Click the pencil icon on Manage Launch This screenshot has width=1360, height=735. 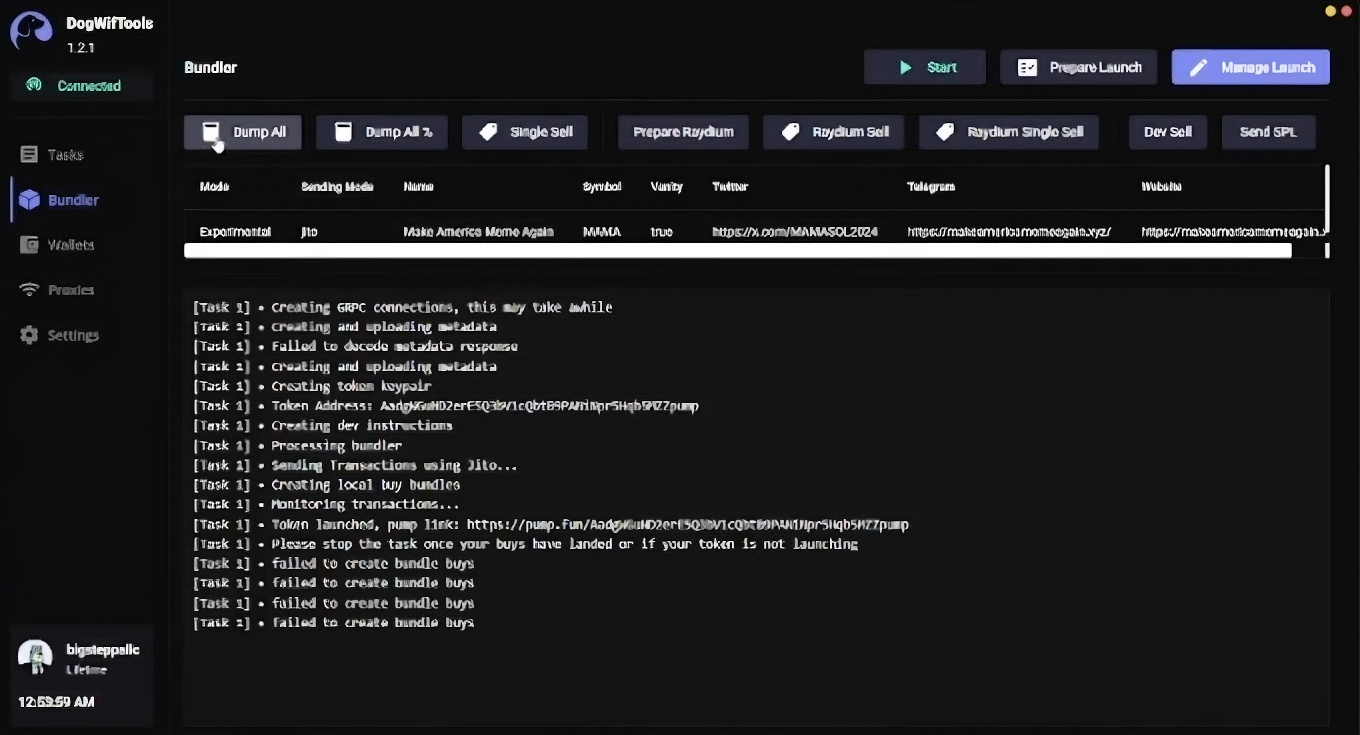click(1198, 67)
